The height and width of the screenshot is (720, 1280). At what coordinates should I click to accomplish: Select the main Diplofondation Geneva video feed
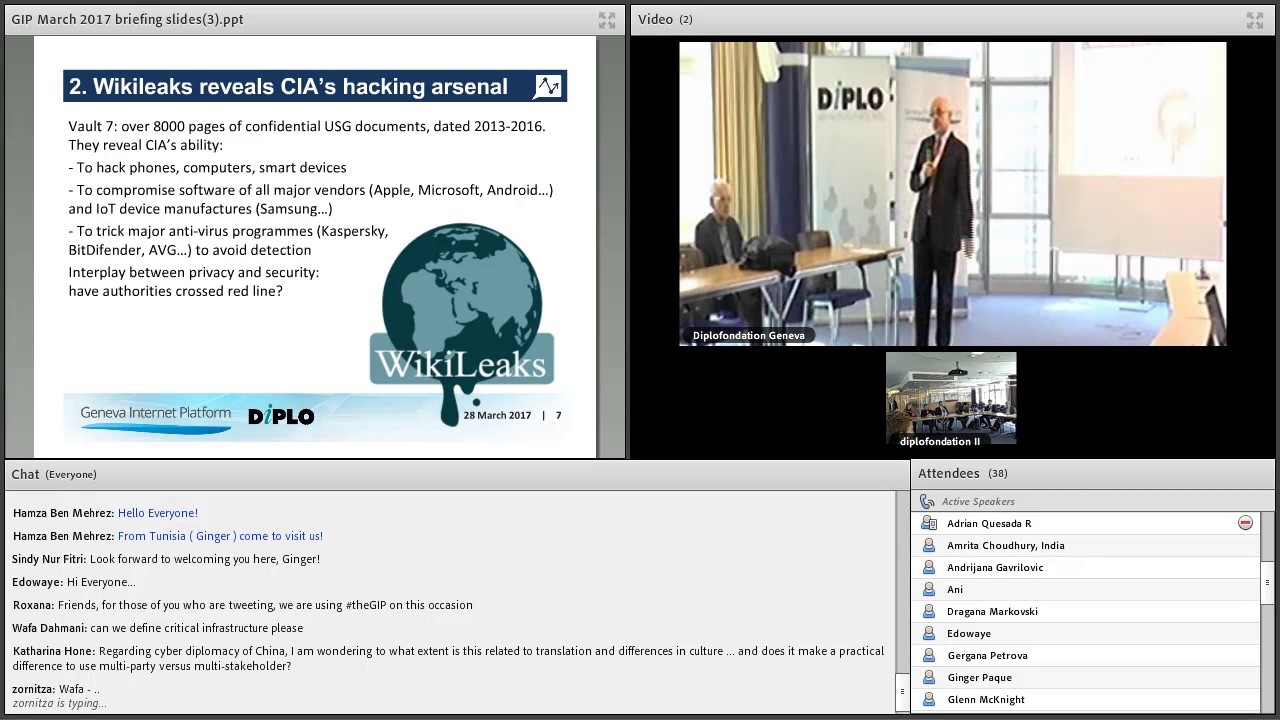pyautogui.click(x=952, y=193)
